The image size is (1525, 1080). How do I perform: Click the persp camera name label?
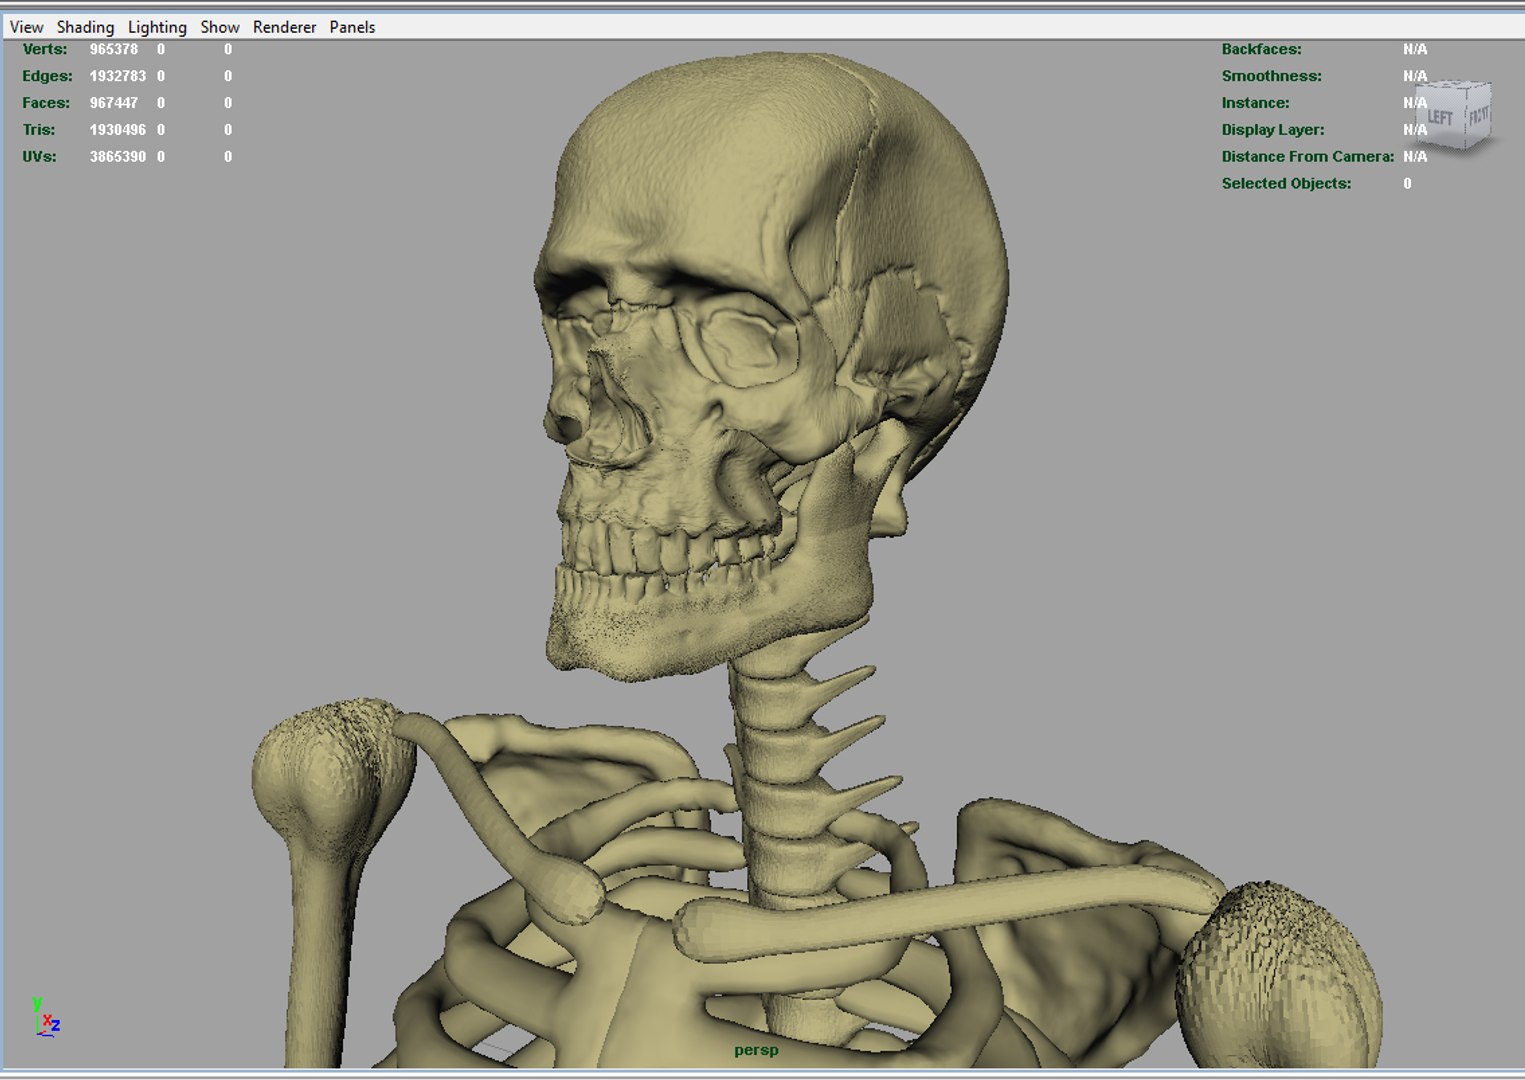pyautogui.click(x=756, y=1050)
